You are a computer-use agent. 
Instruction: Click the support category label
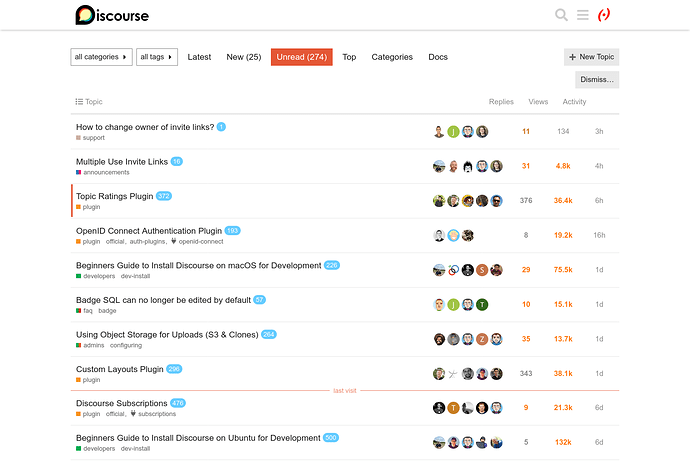click(x=90, y=138)
